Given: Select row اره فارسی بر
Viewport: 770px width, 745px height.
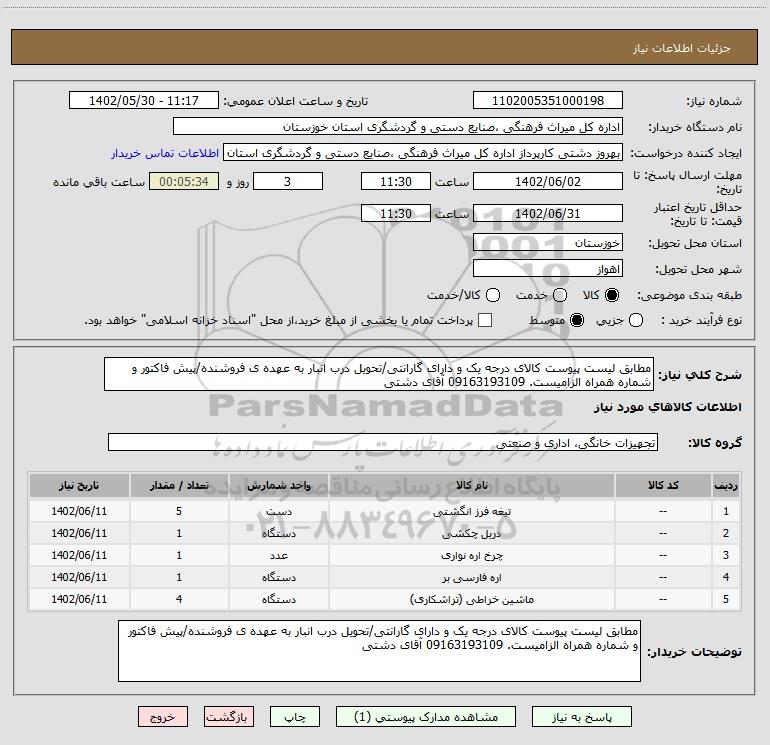Looking at the screenshot, I should point(385,578).
